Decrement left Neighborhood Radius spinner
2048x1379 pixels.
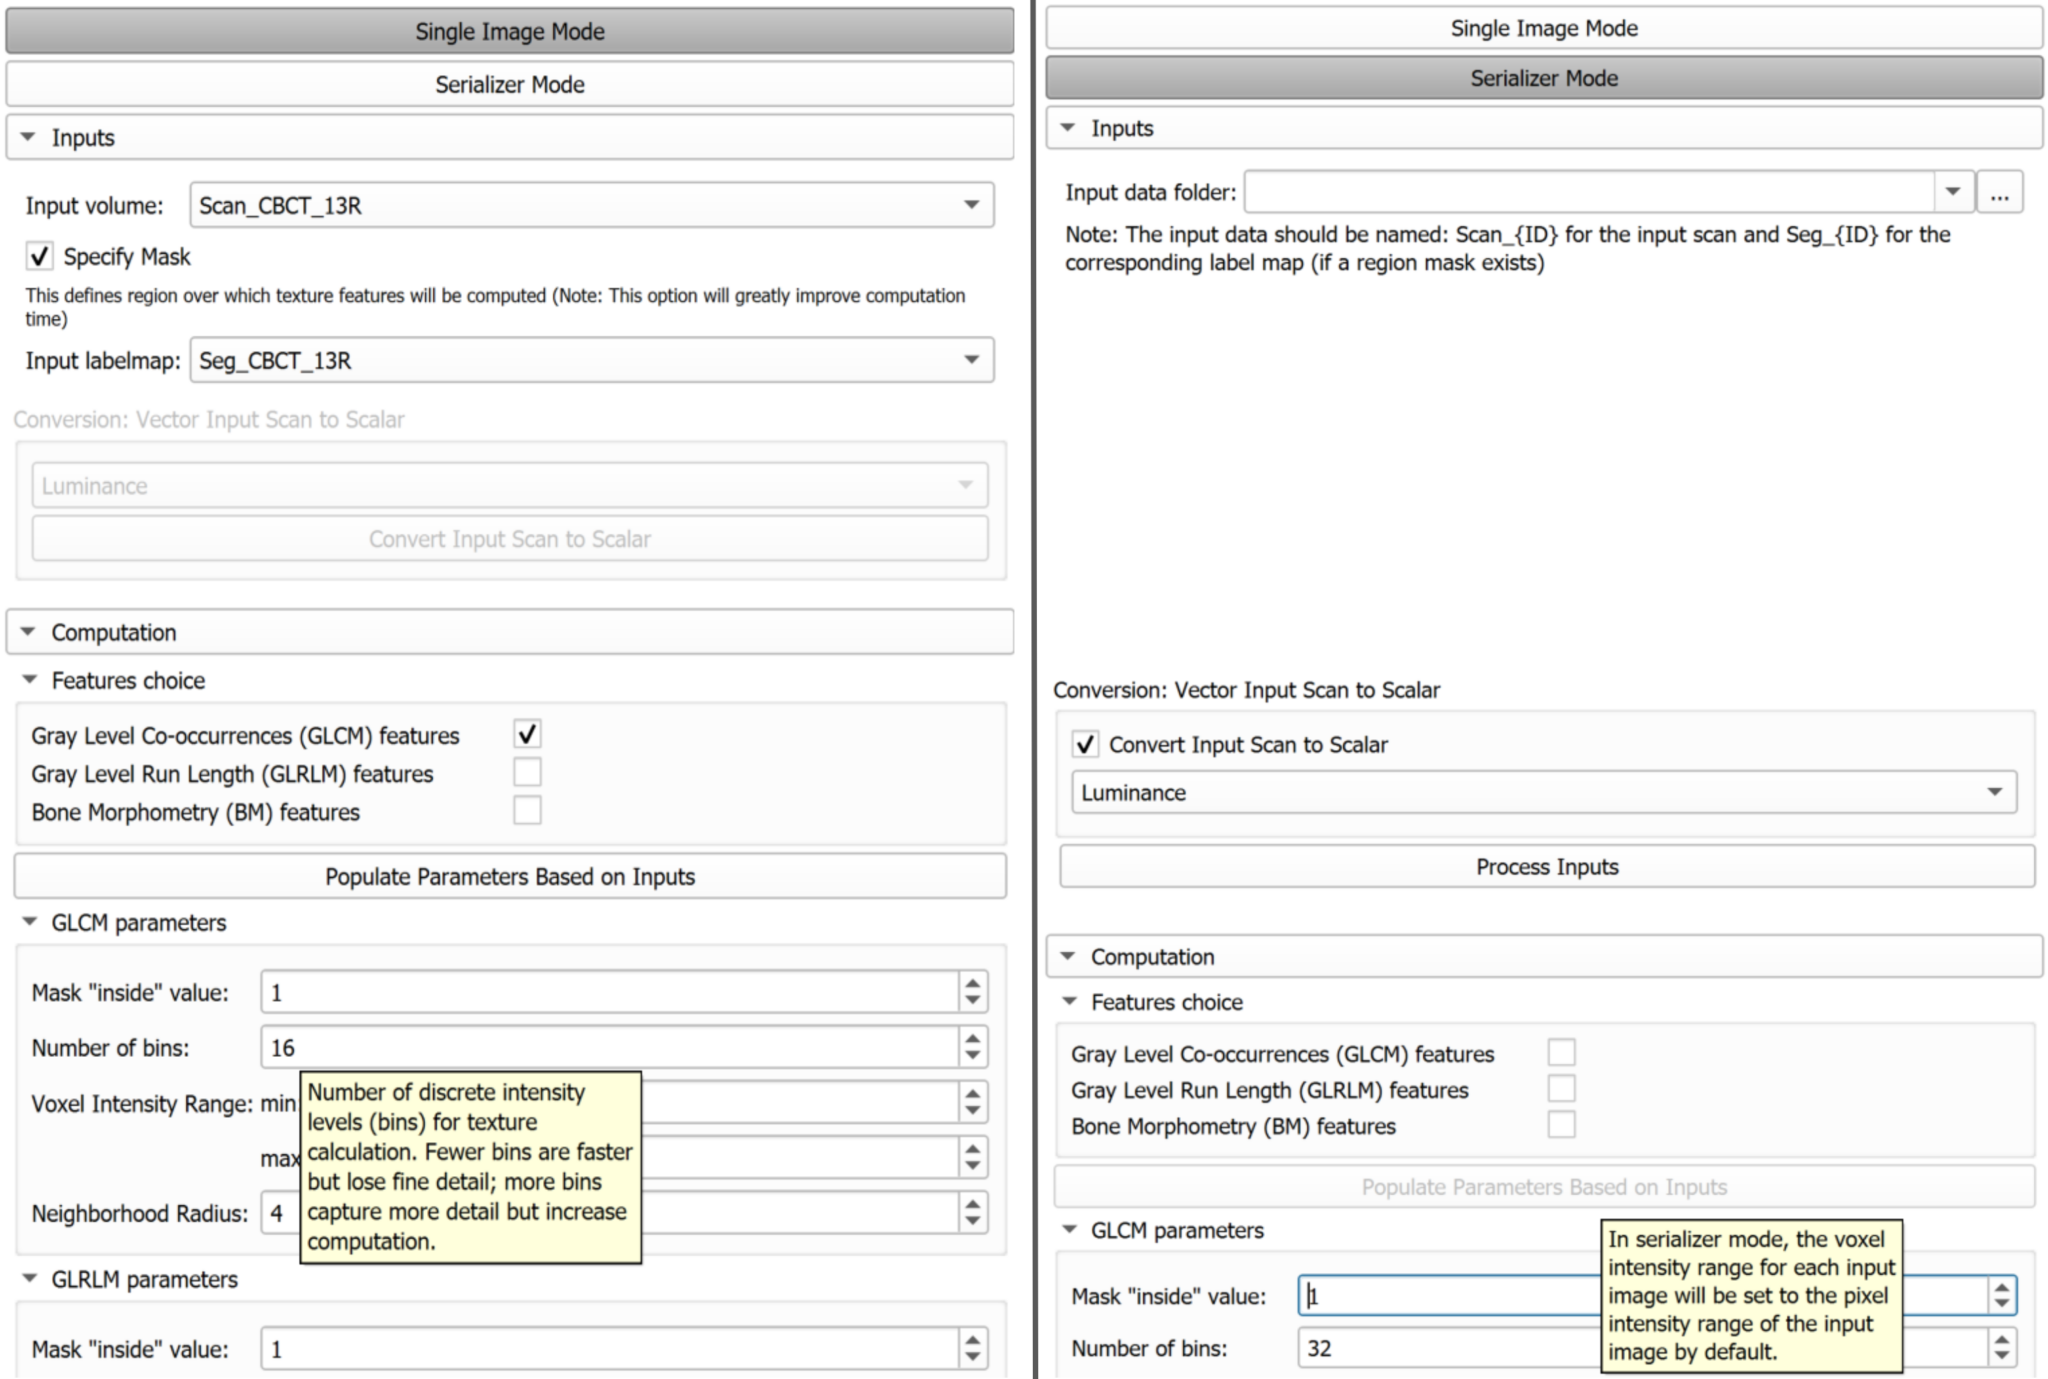click(x=972, y=1222)
